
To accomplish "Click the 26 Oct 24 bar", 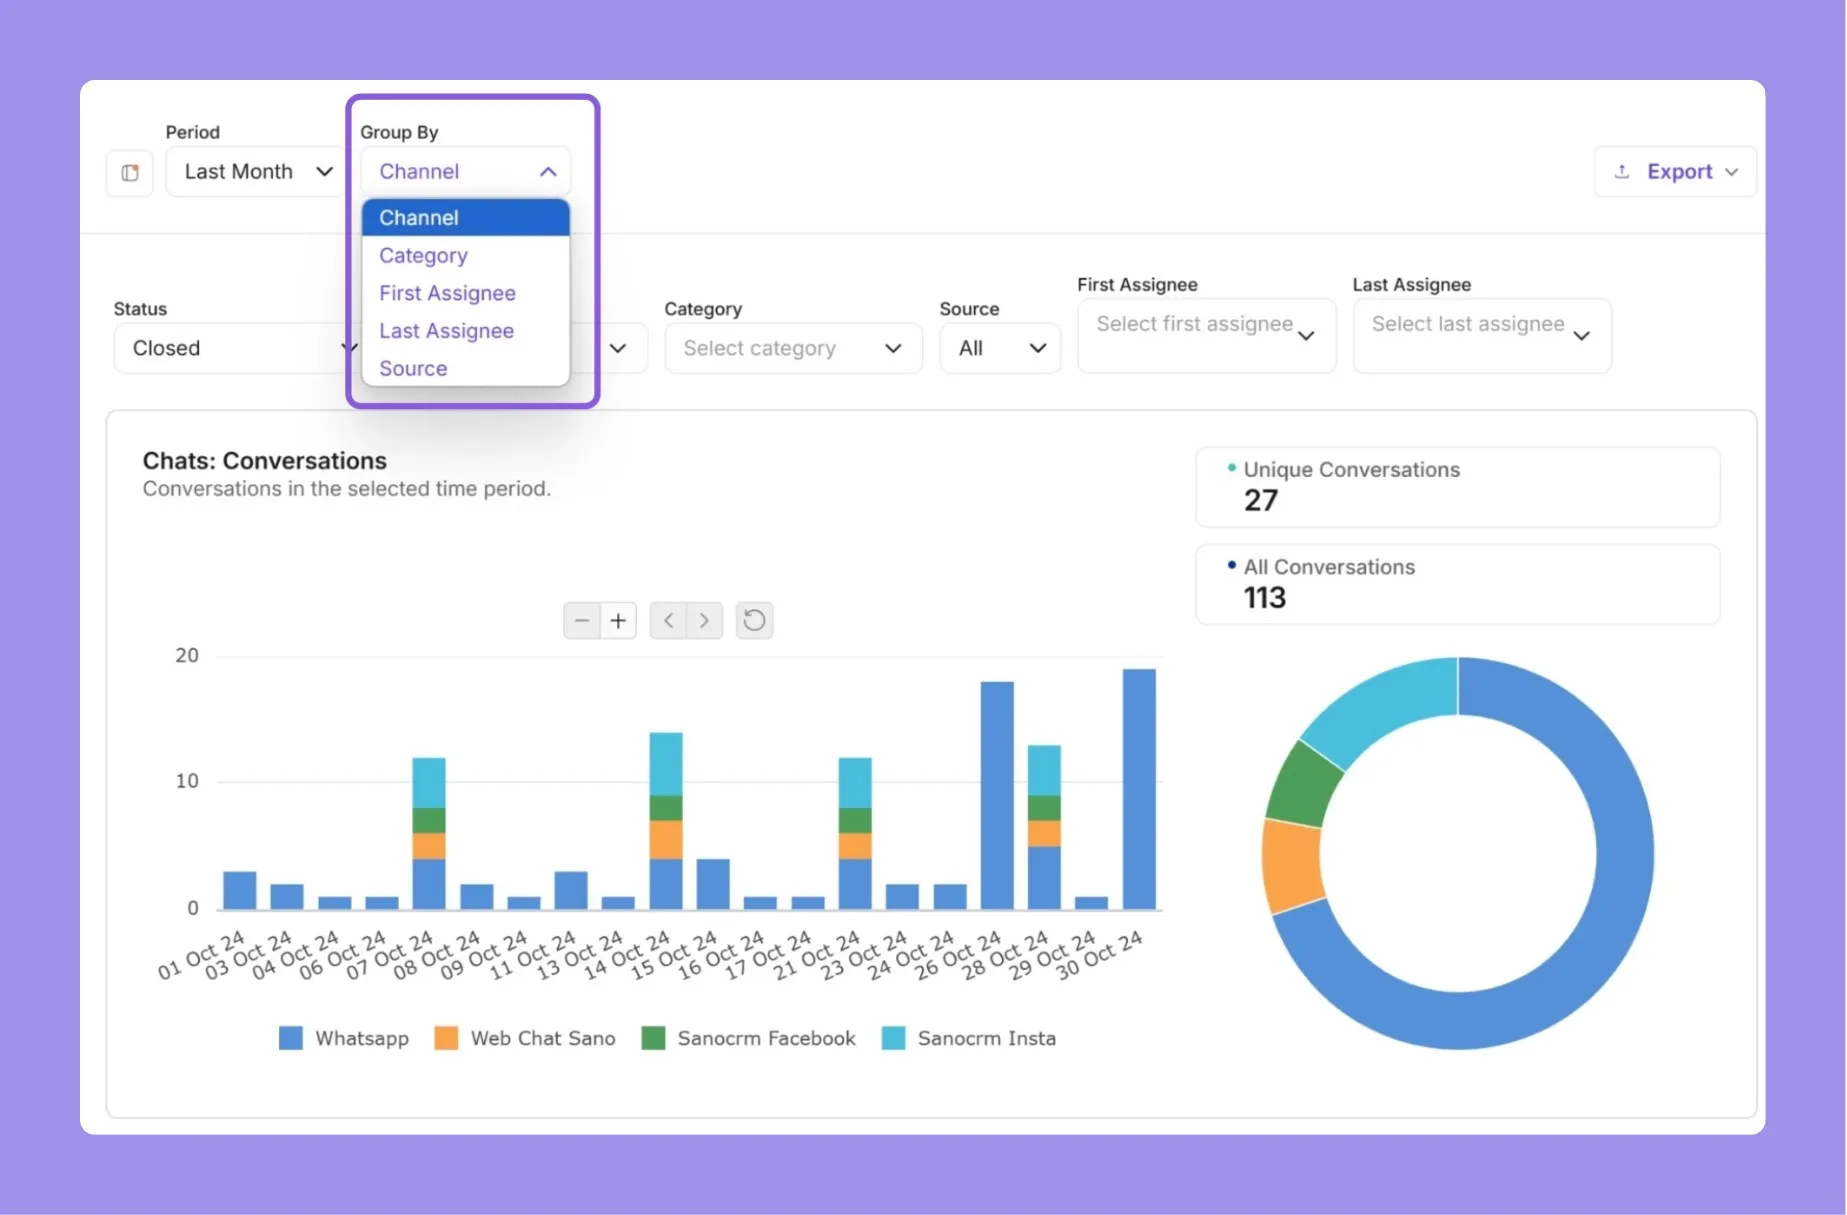I will tap(997, 795).
